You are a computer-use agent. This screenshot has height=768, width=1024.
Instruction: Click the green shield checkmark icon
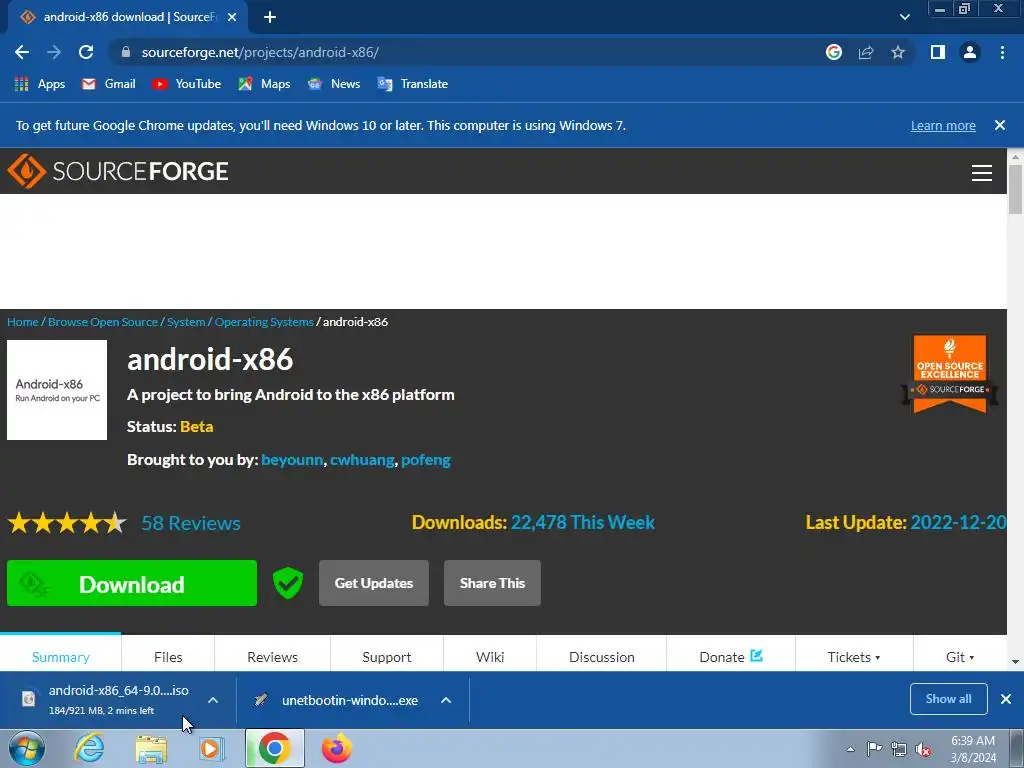pyautogui.click(x=288, y=583)
